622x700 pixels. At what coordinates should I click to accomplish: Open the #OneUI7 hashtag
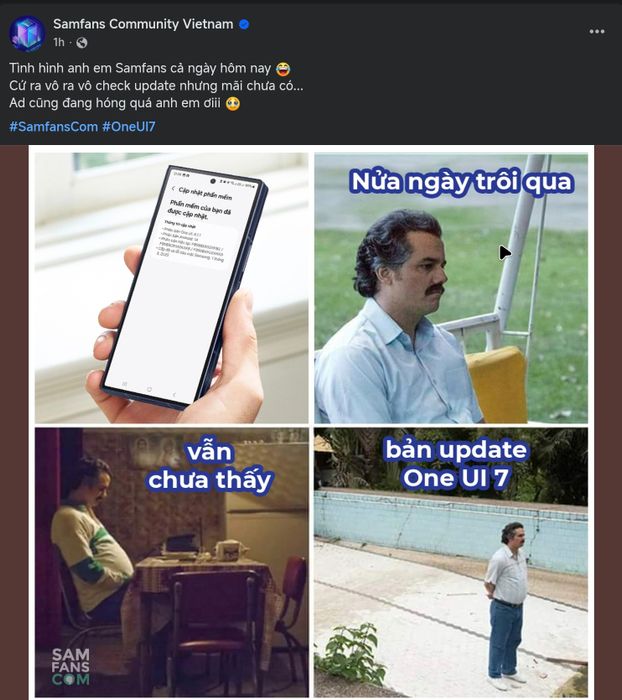click(x=129, y=127)
